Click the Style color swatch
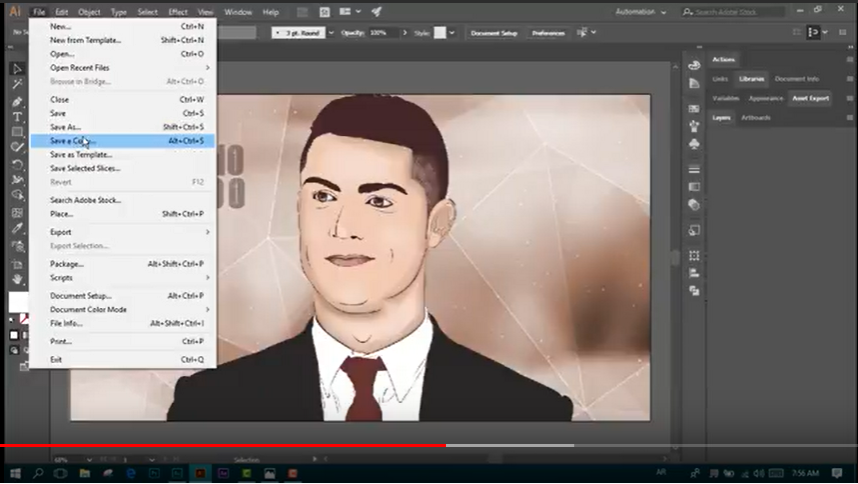This screenshot has width=858, height=484. click(x=440, y=33)
